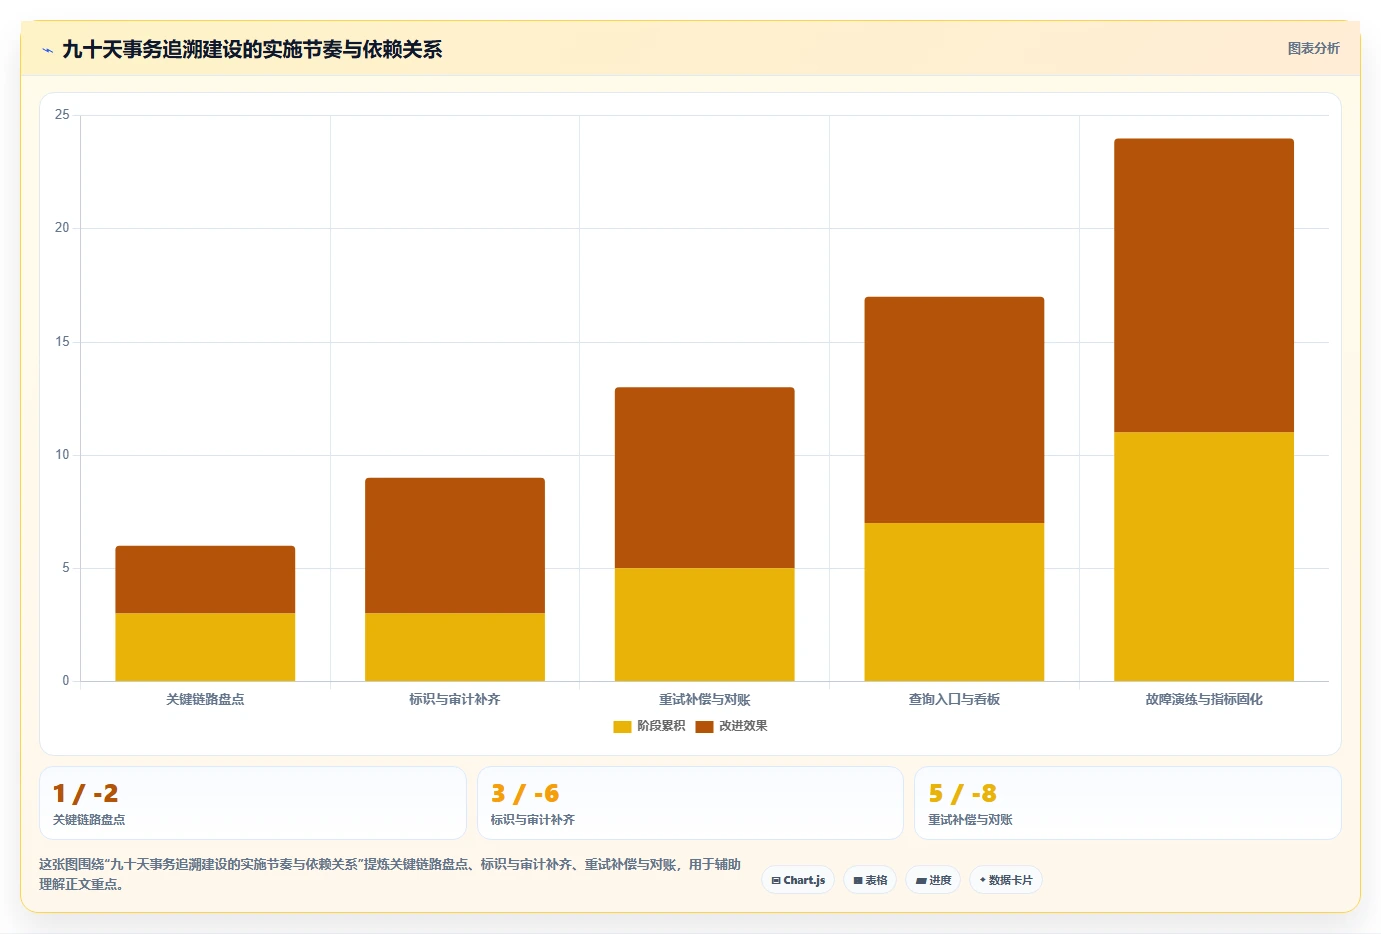The width and height of the screenshot is (1381, 934).
Task: Click the yellow bar segment for 标识与审计补齐
Action: pyautogui.click(x=455, y=647)
